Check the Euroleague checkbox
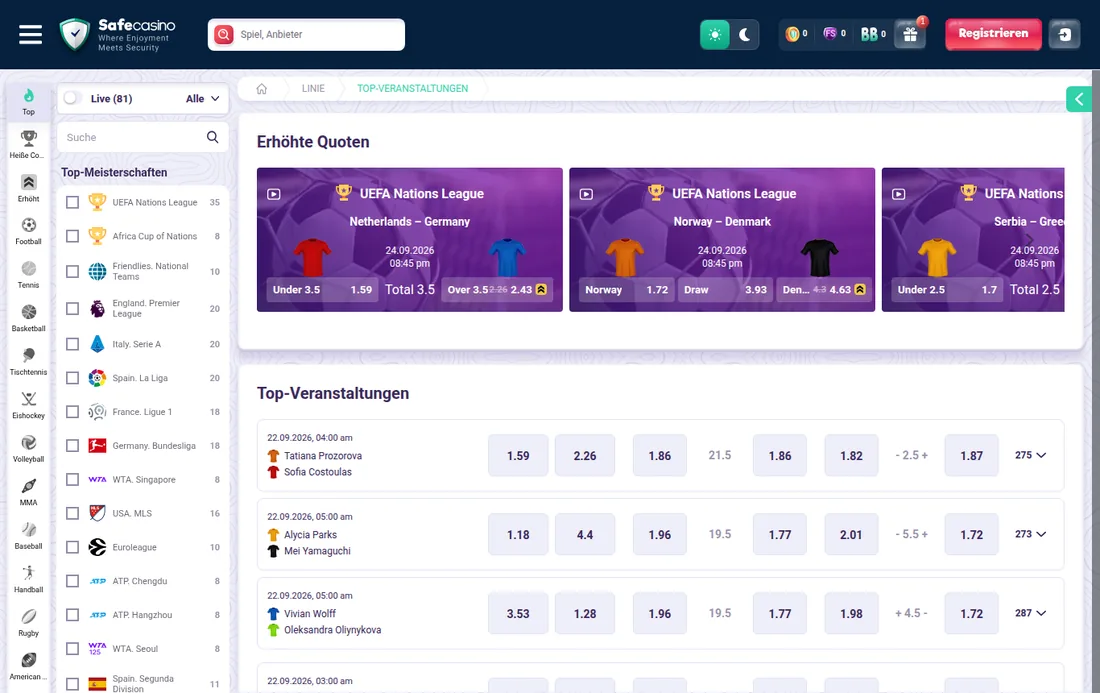The height and width of the screenshot is (693, 1100). click(x=72, y=547)
